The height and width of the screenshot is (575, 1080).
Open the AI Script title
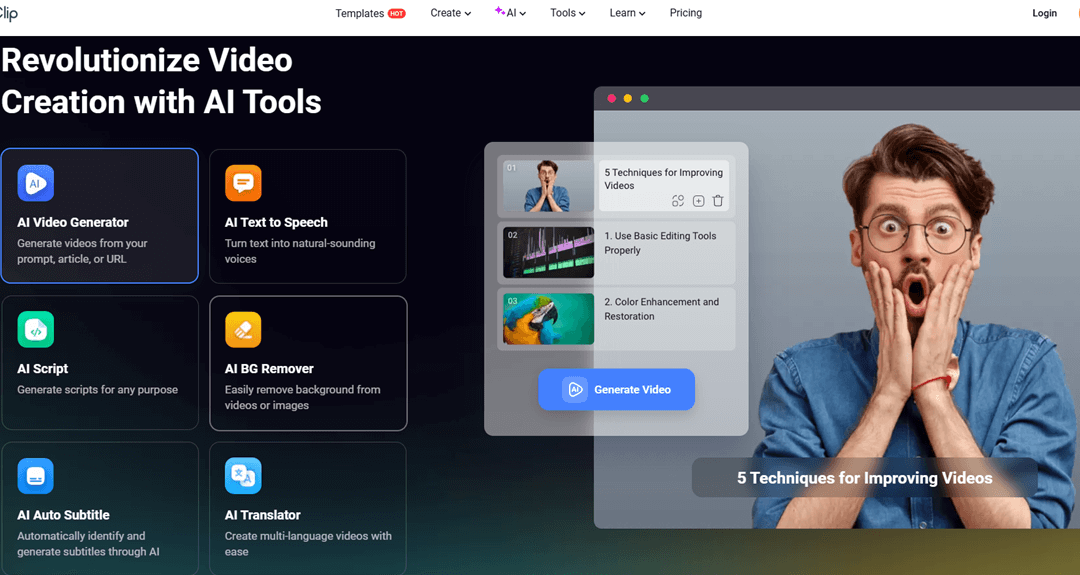click(43, 369)
